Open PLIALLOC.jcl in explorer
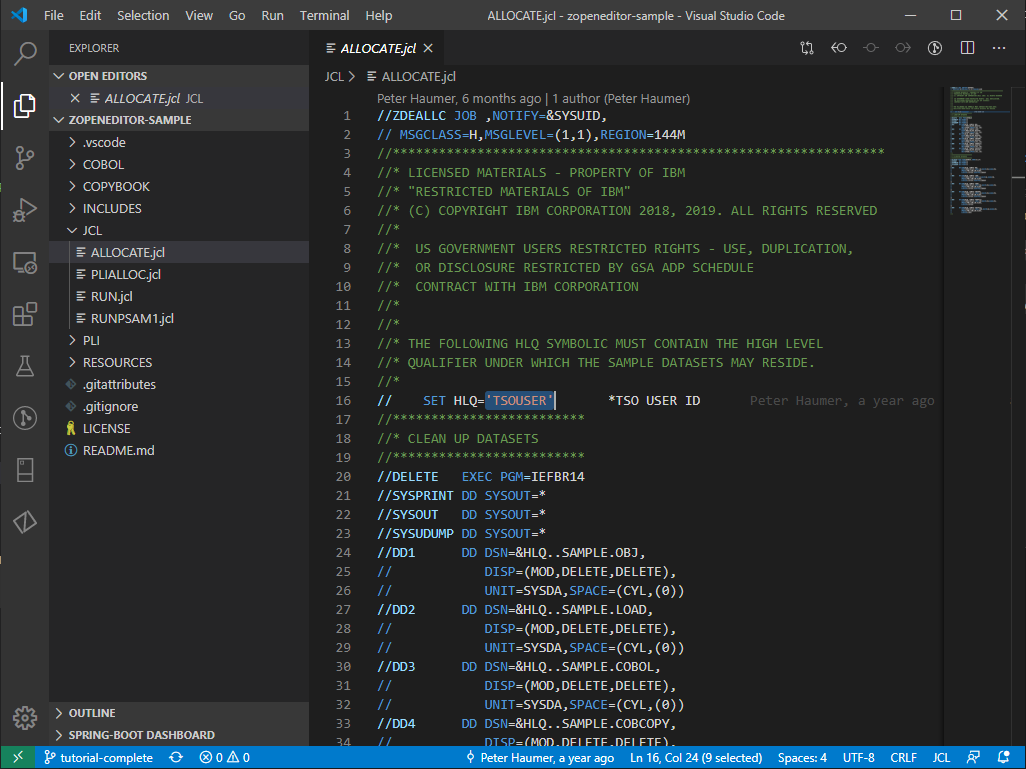This screenshot has width=1026, height=769. 179,274
